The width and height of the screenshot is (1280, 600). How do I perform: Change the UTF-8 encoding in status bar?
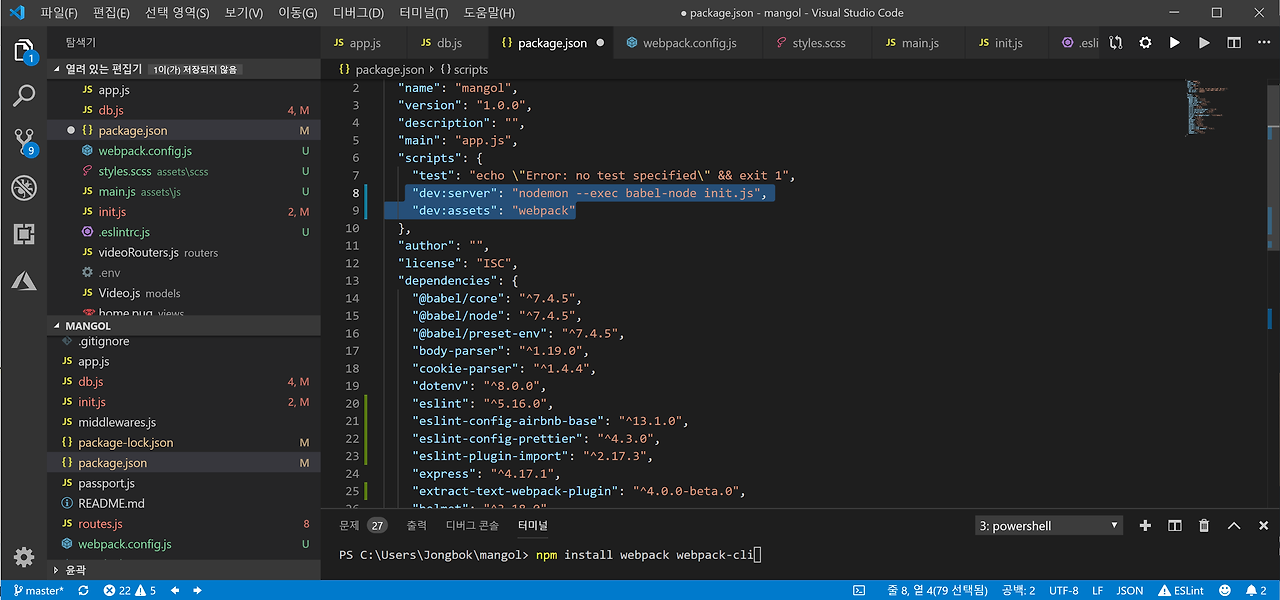click(x=1063, y=590)
